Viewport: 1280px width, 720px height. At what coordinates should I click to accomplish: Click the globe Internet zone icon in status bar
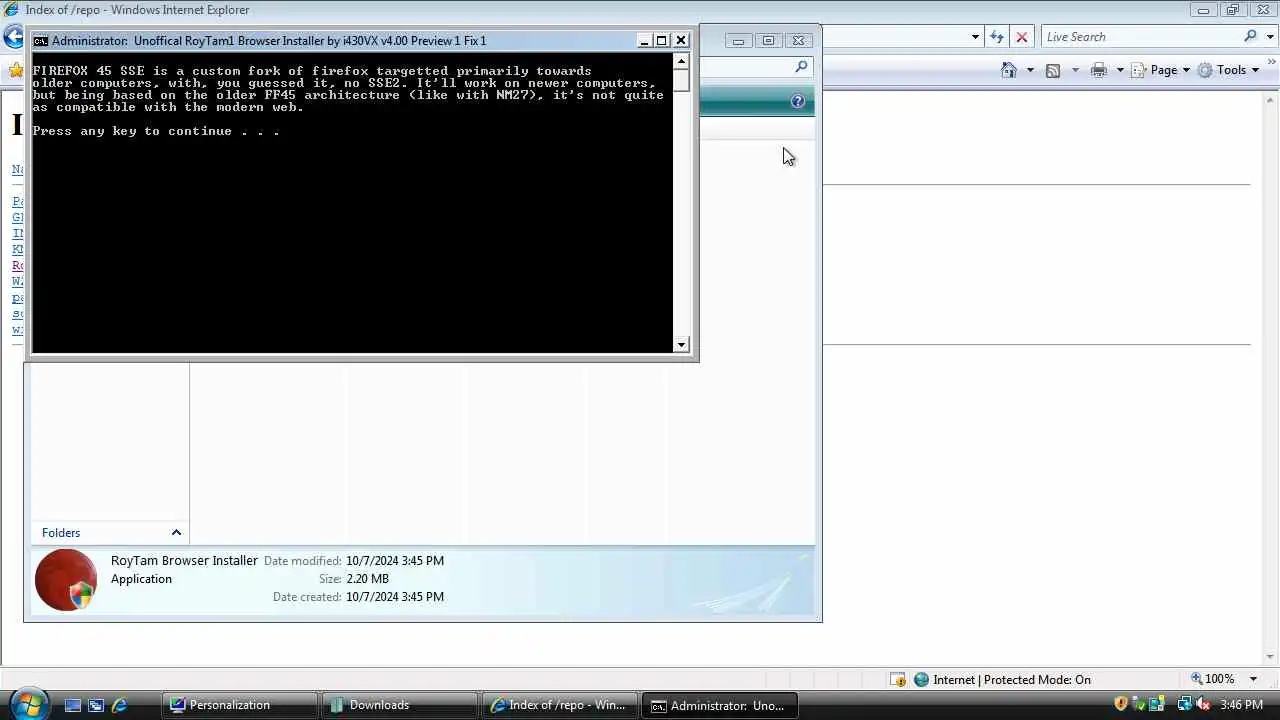921,679
